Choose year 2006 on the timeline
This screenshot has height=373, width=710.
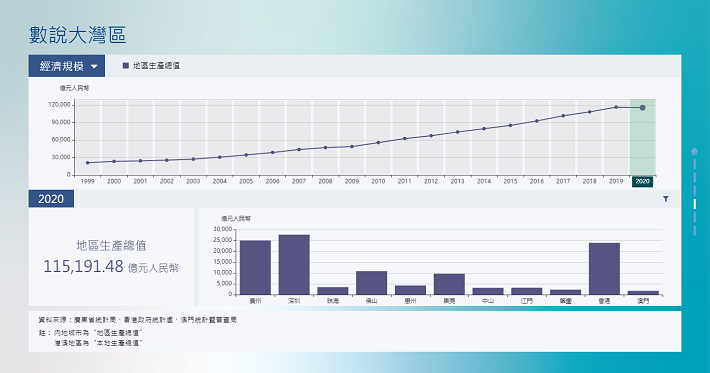coord(273,182)
